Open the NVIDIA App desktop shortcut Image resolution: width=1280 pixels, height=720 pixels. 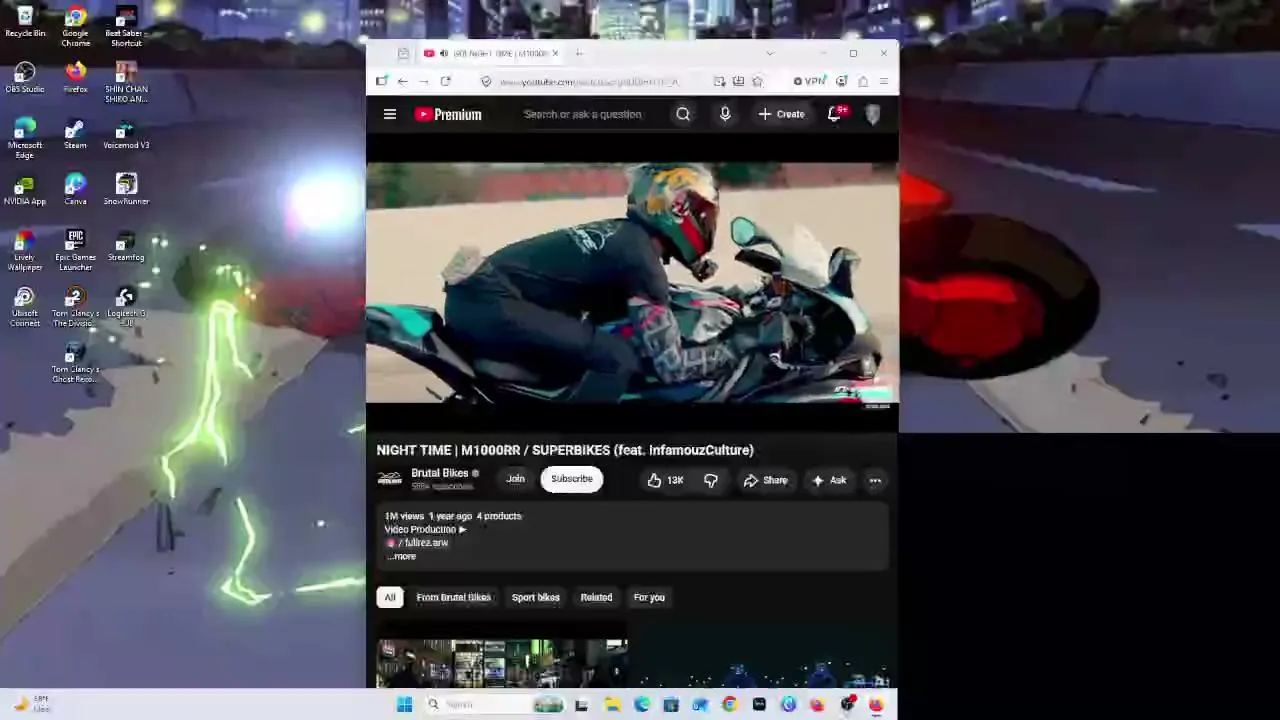coord(25,190)
